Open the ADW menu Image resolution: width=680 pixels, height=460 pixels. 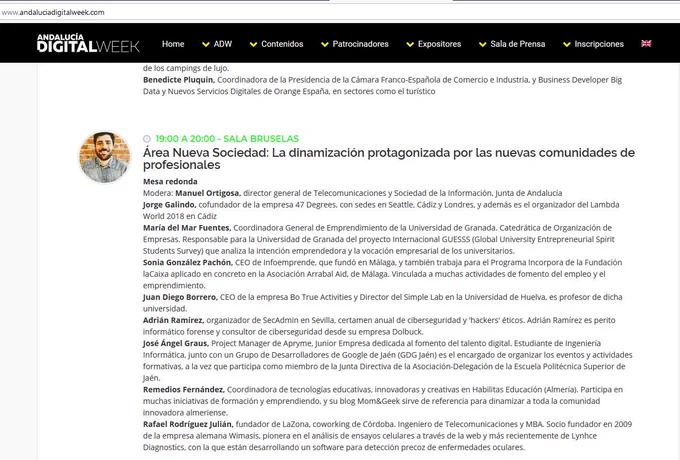point(223,44)
